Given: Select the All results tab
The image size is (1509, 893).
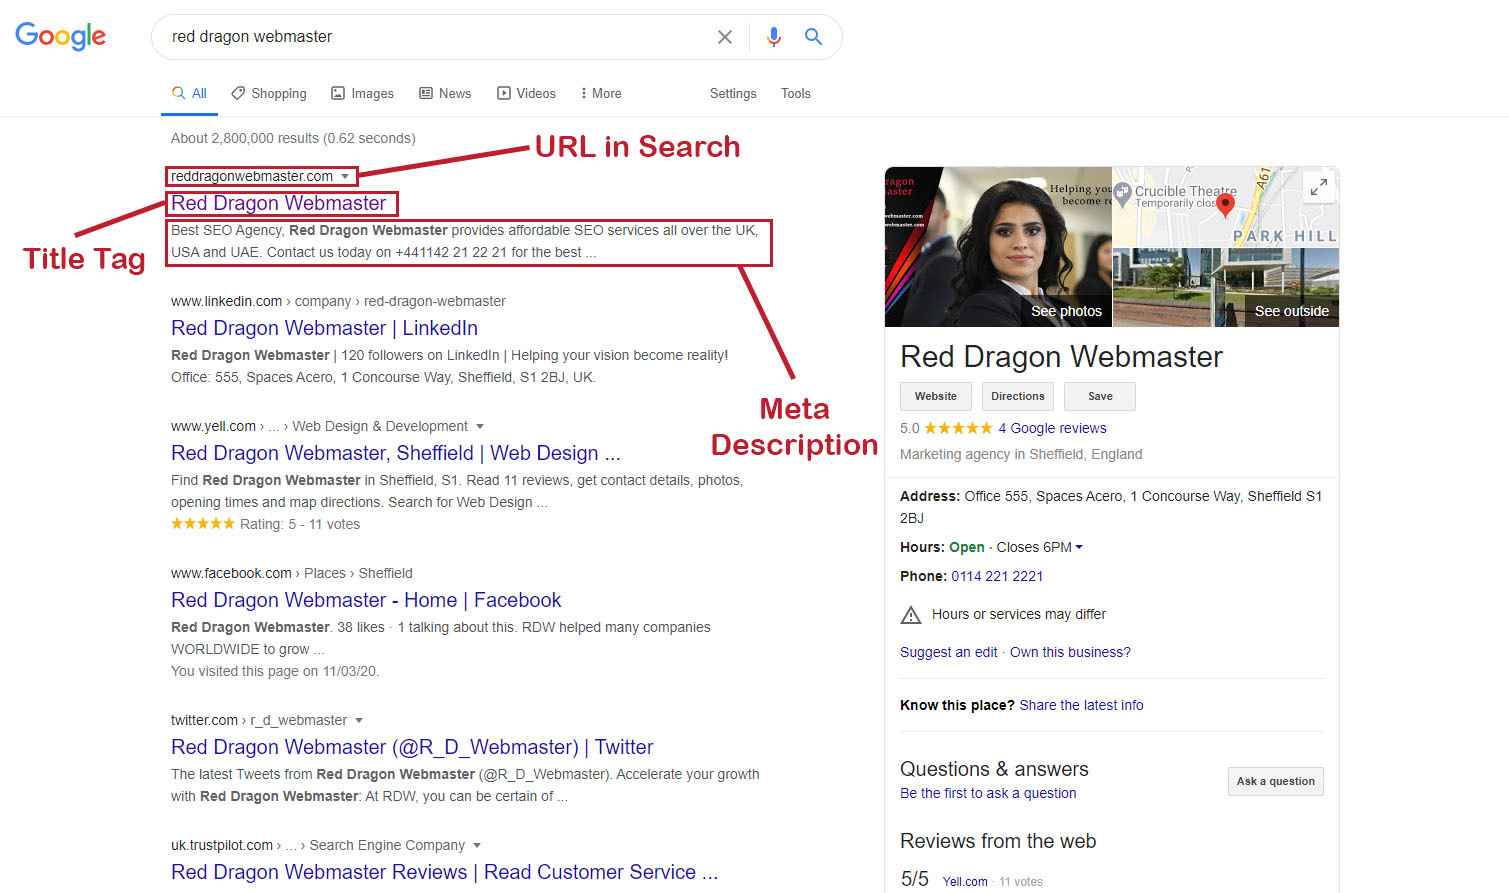Looking at the screenshot, I should pos(189,93).
